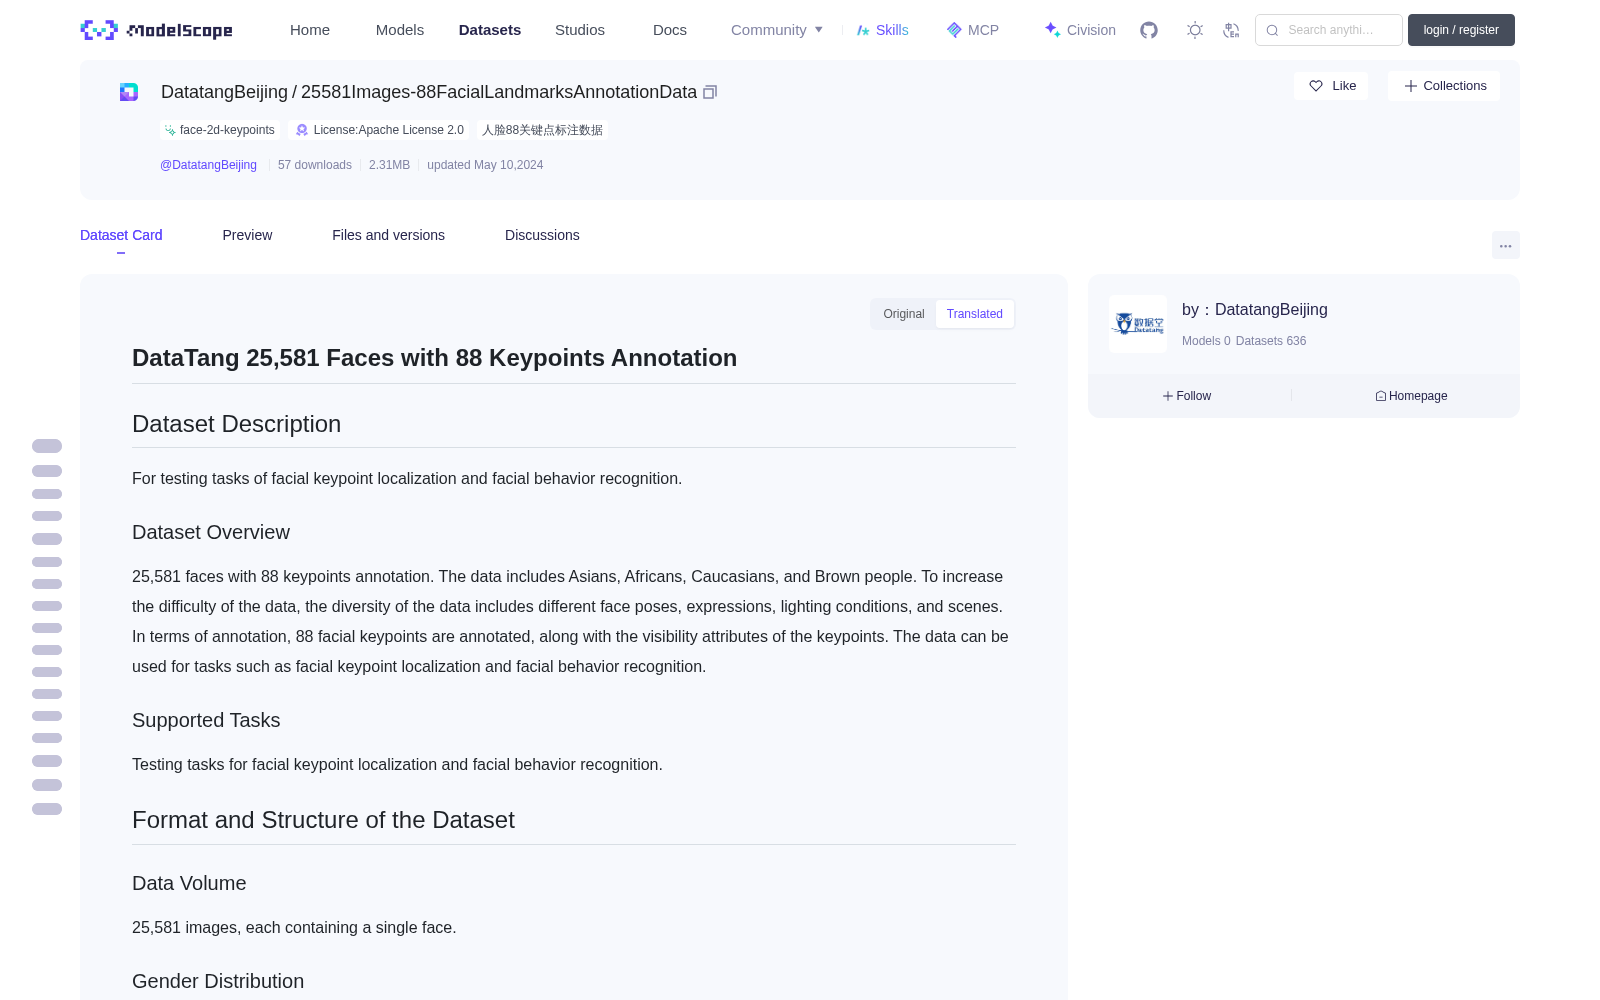Add the dataset to Collections

point(1444,86)
